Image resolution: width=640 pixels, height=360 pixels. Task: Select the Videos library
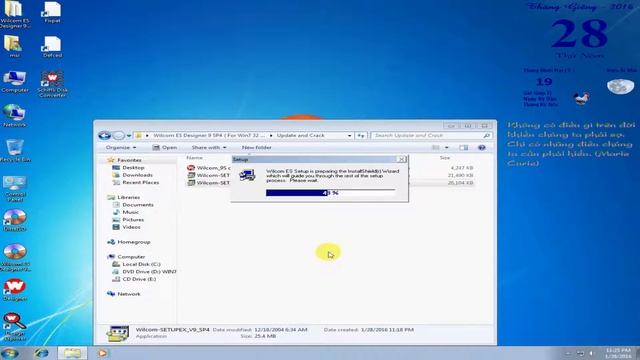coord(131,227)
